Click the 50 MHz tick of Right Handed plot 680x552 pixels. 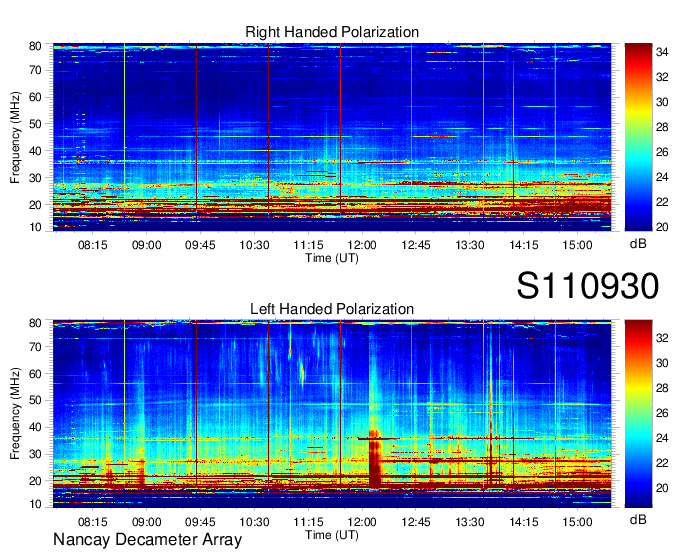coord(35,124)
